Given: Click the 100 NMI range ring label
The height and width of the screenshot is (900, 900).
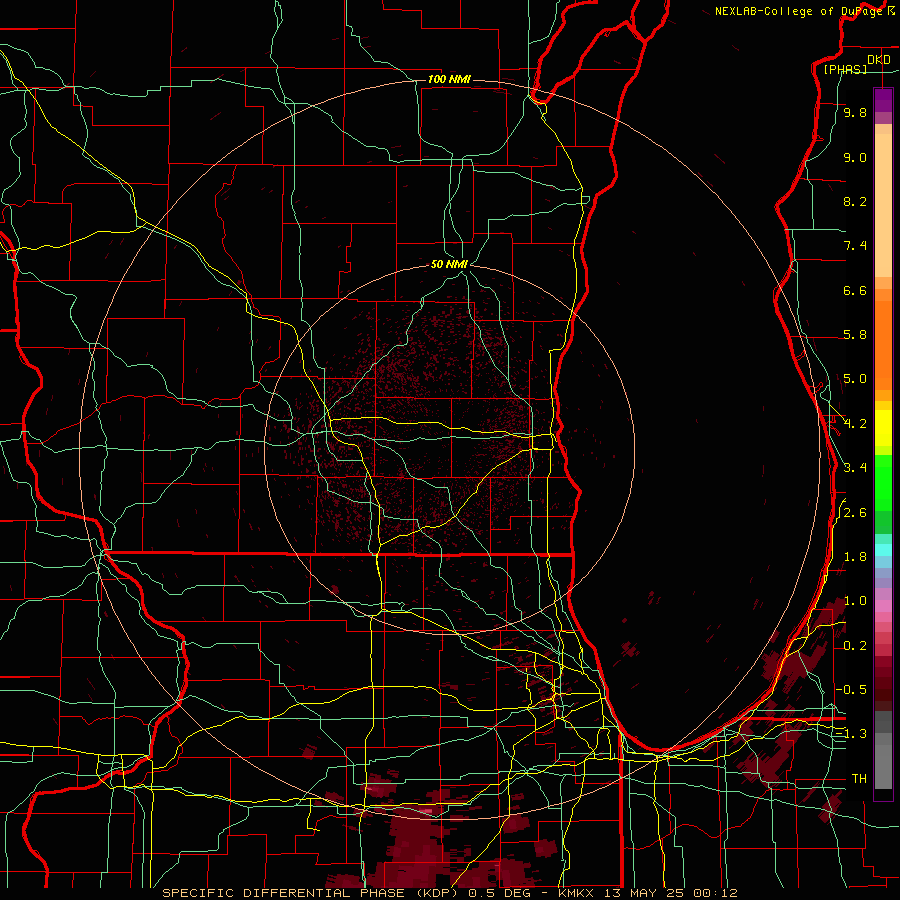Looking at the screenshot, I should point(449,79).
